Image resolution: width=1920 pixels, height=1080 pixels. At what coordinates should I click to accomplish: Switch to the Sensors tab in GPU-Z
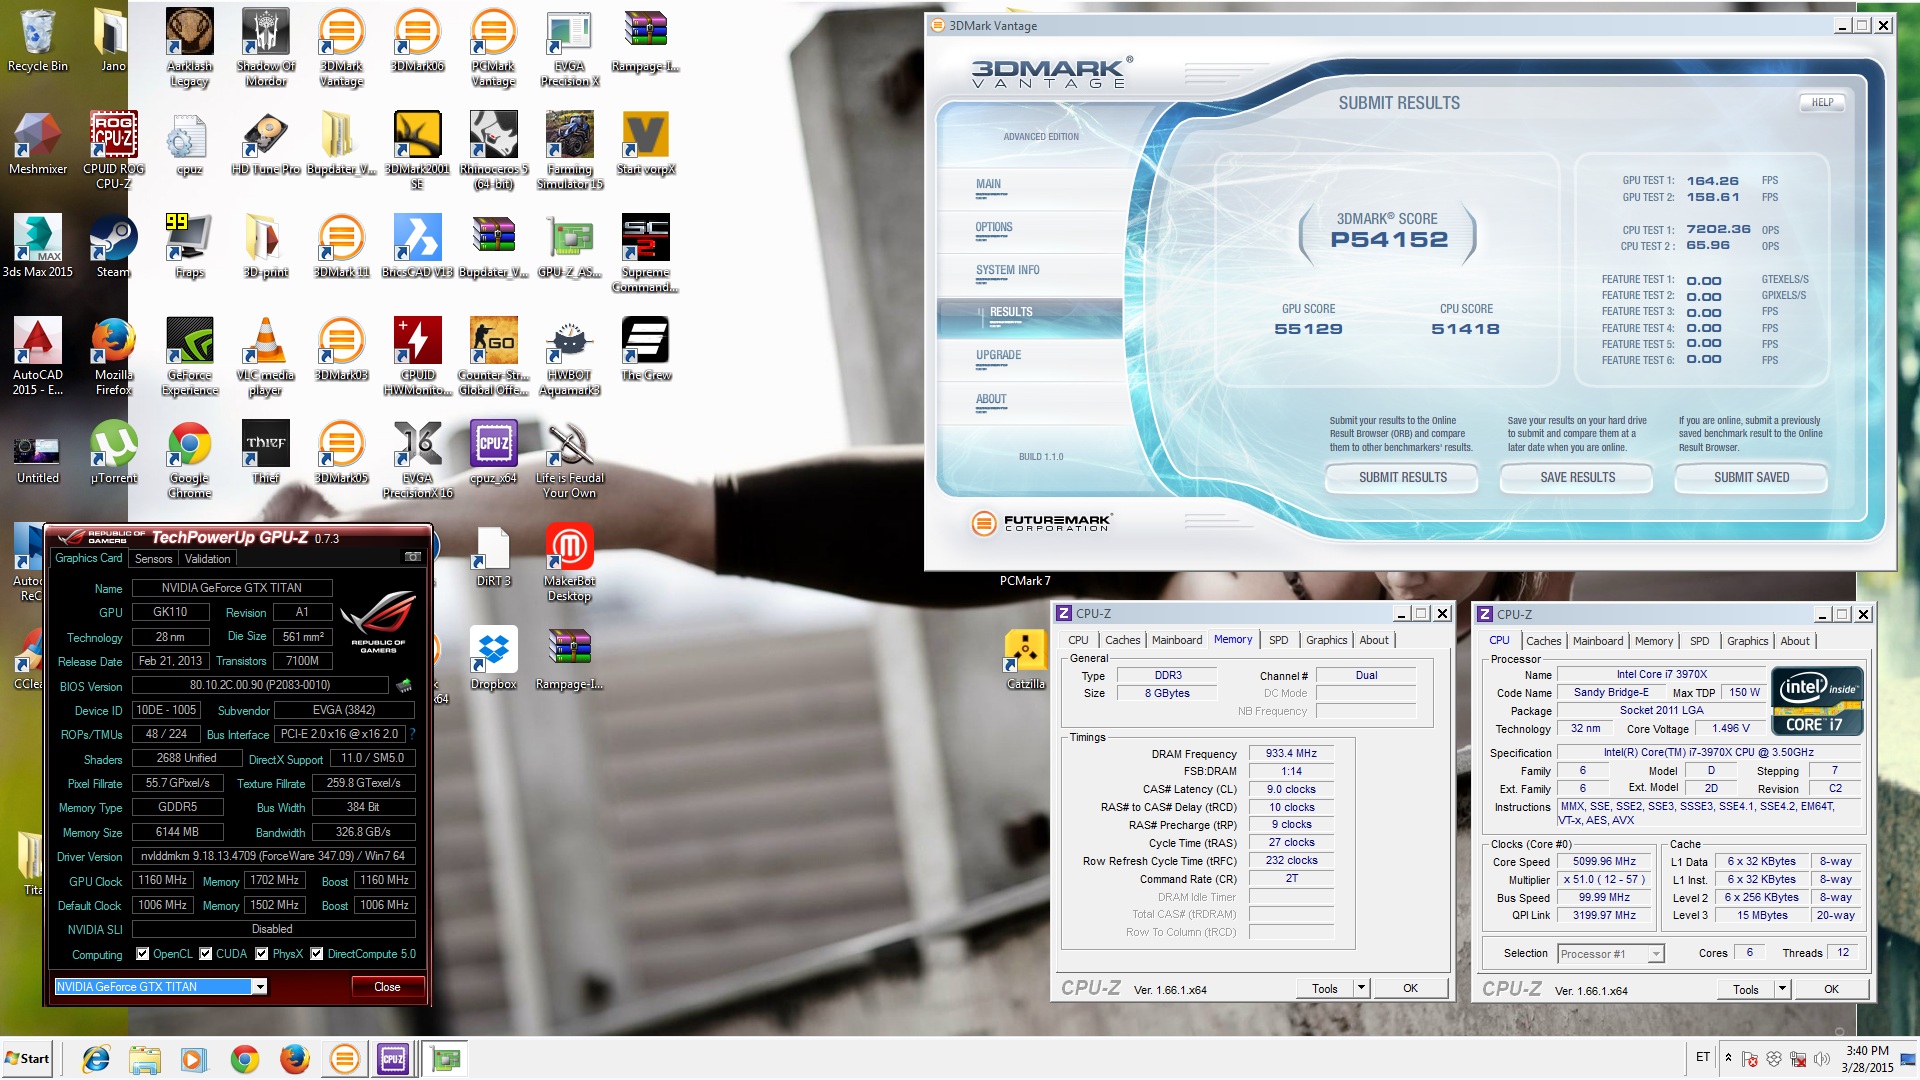tap(154, 559)
